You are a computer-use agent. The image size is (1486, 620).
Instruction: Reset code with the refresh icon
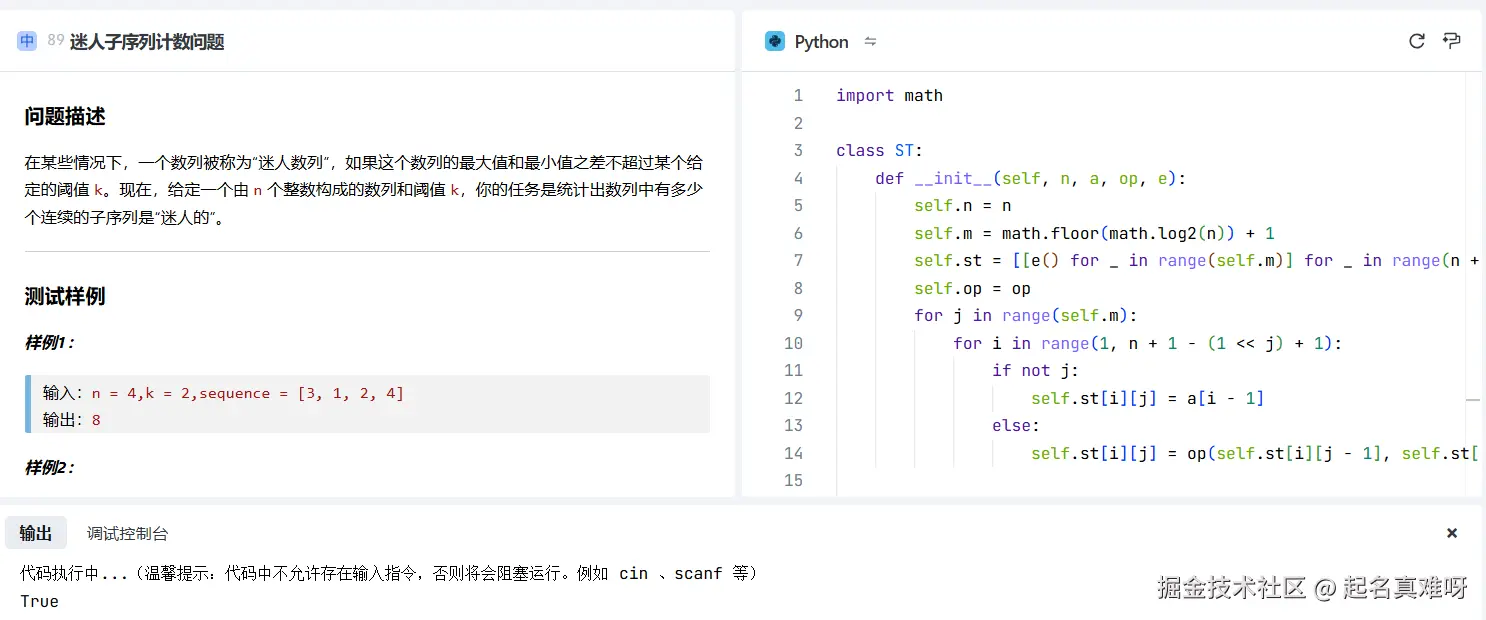coord(1416,41)
